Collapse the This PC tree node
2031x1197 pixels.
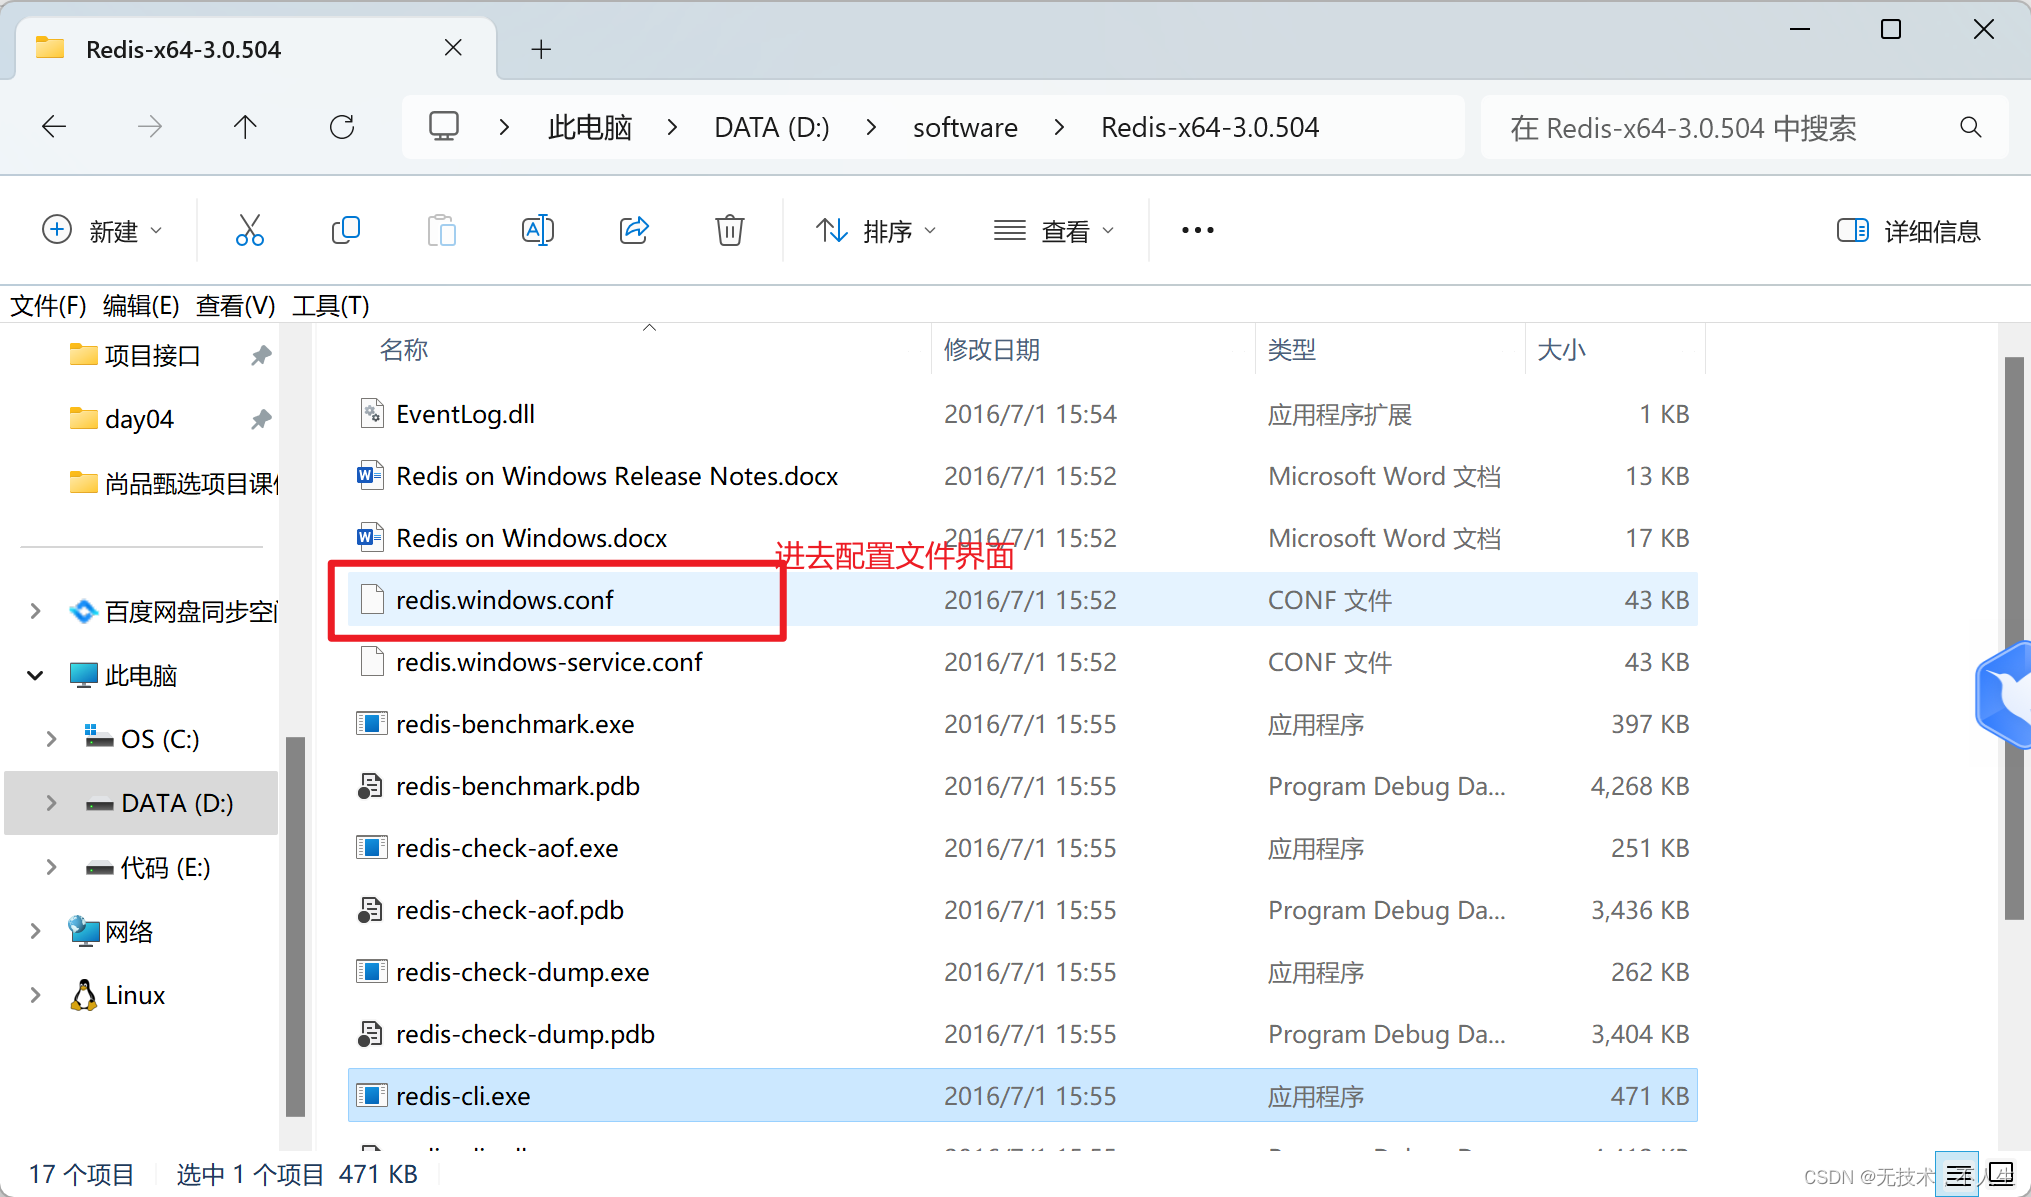click(35, 676)
